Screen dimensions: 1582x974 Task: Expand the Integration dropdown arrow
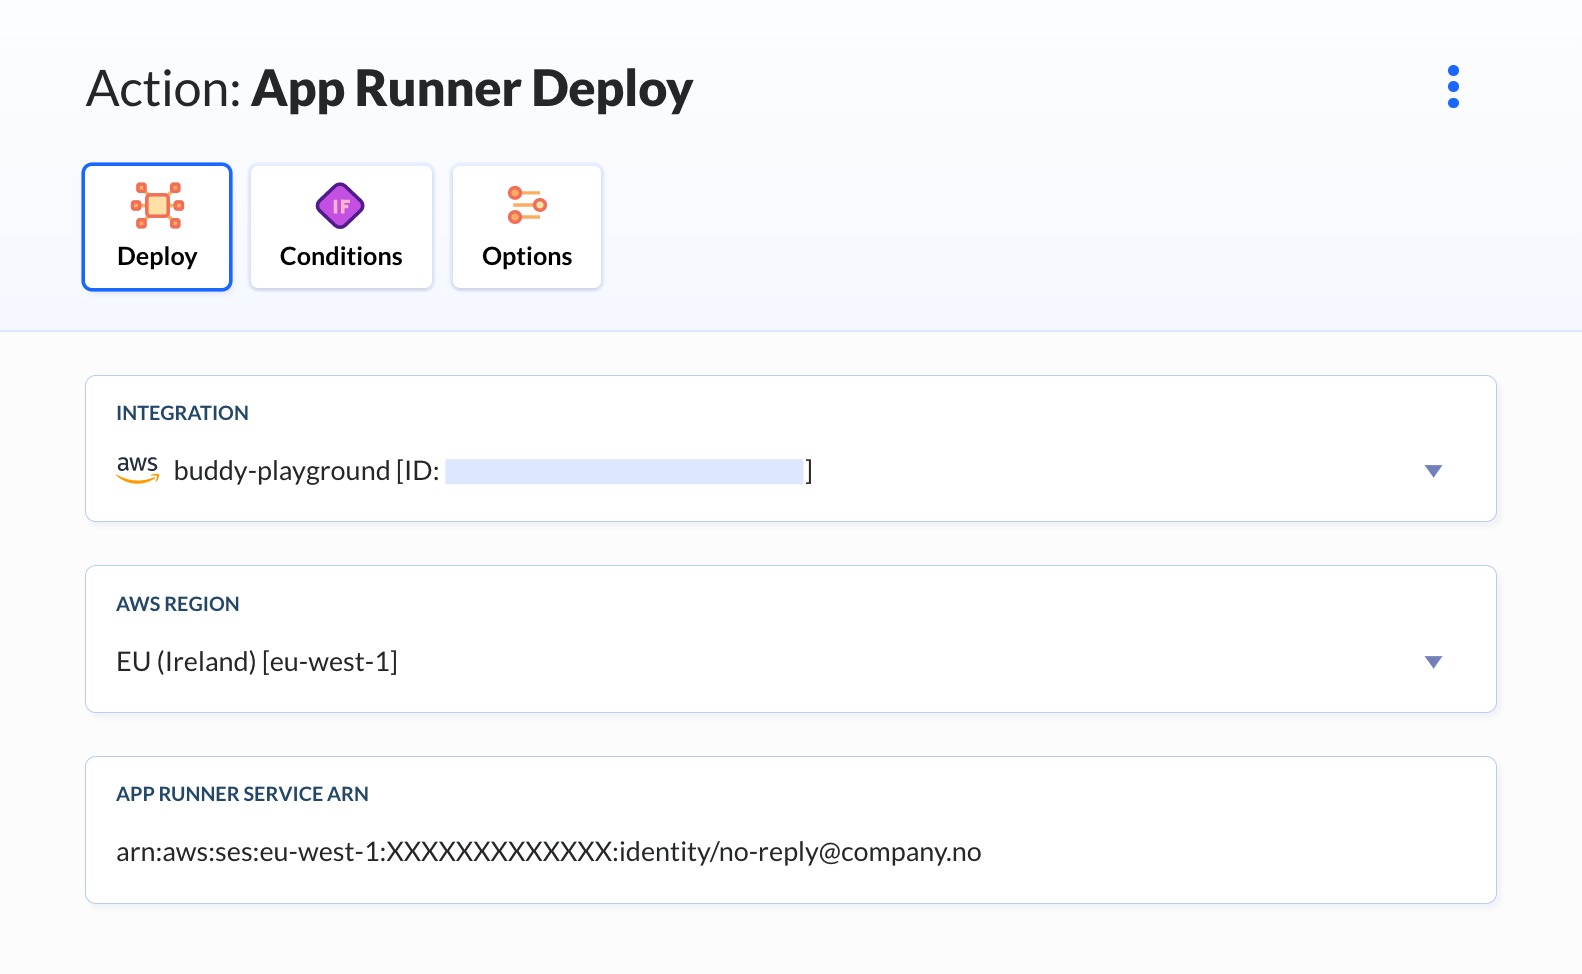tap(1433, 471)
